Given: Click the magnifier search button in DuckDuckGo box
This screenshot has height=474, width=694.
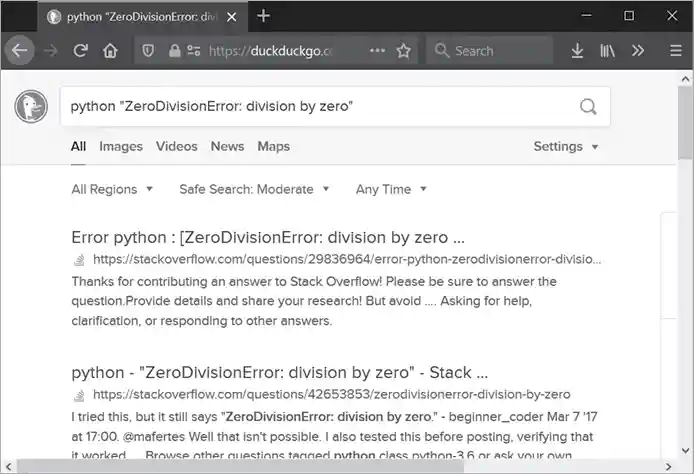Looking at the screenshot, I should pyautogui.click(x=588, y=107).
